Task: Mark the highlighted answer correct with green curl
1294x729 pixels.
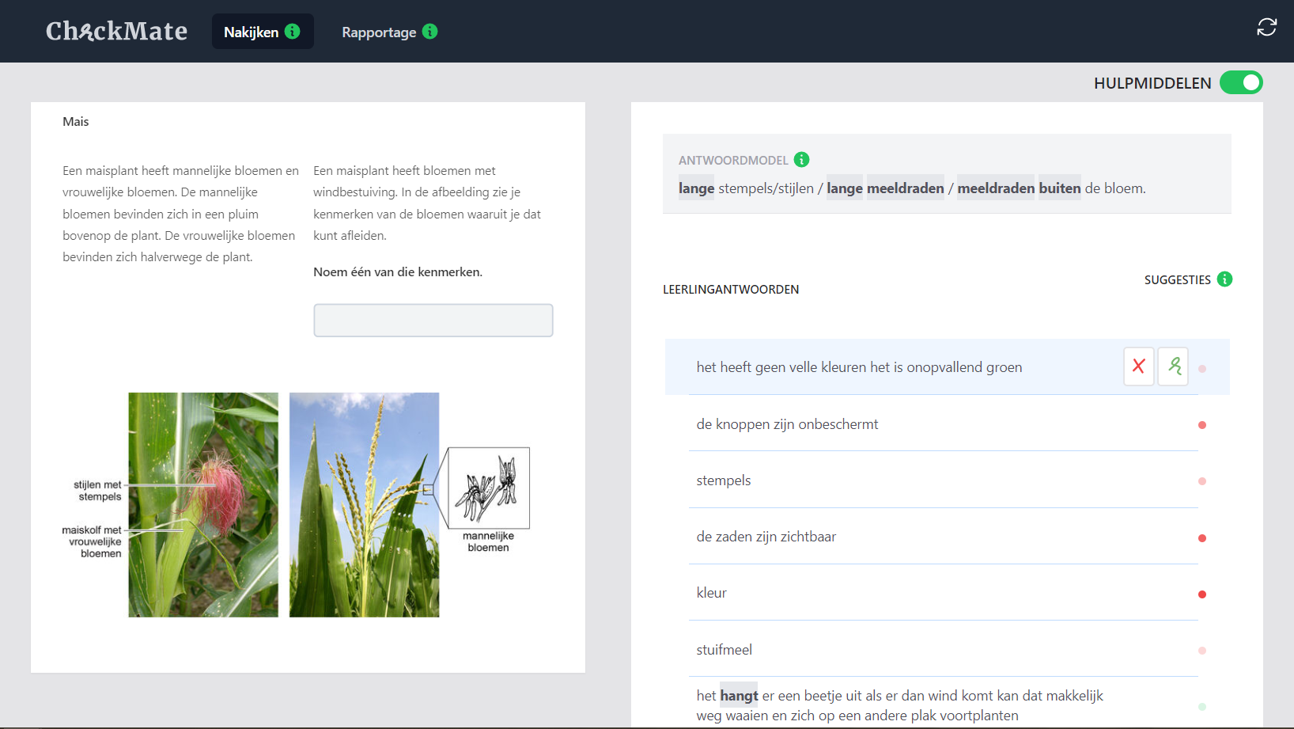Action: [x=1173, y=367]
